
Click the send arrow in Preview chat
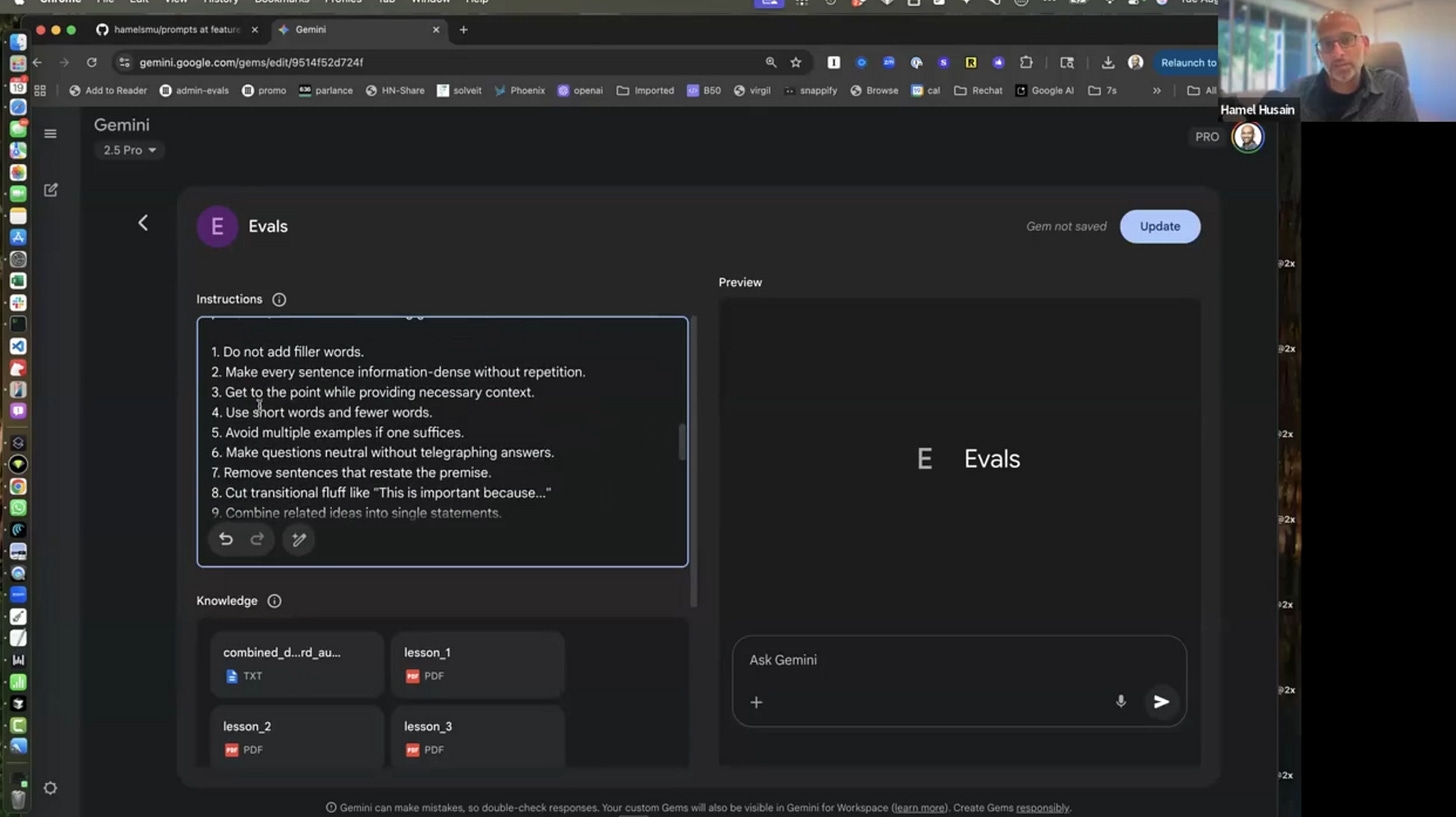coord(1161,702)
